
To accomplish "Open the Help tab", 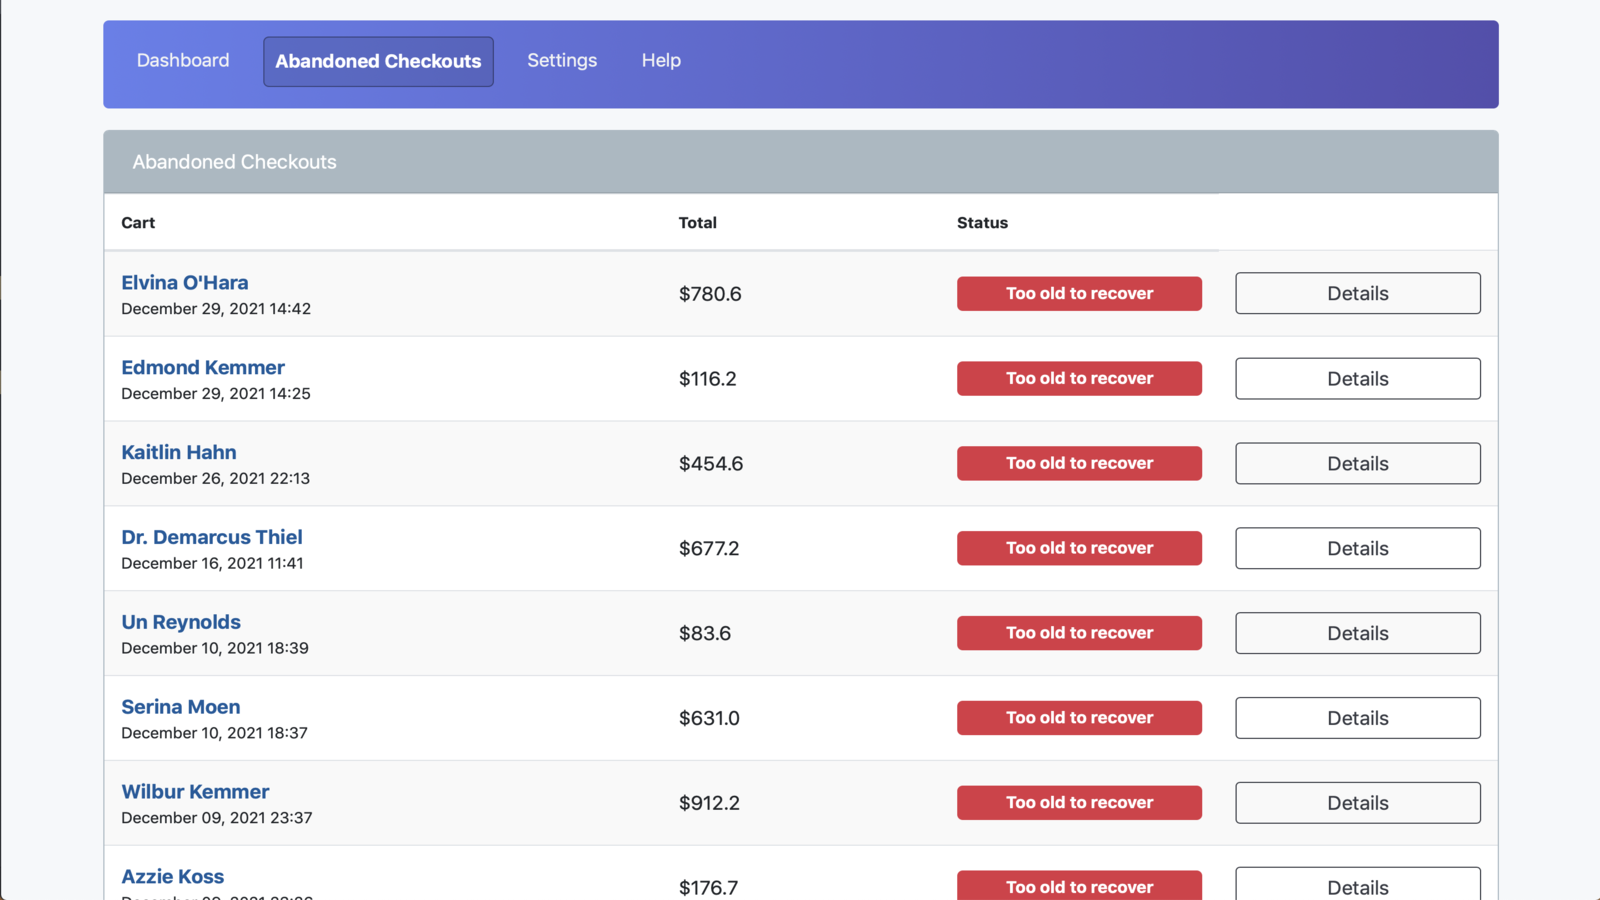I will coord(661,61).
